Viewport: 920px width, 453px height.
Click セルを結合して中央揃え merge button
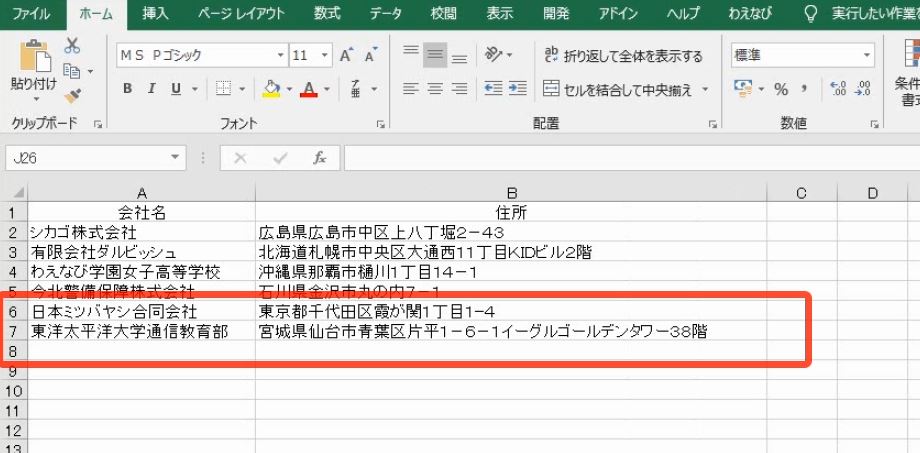[618, 89]
